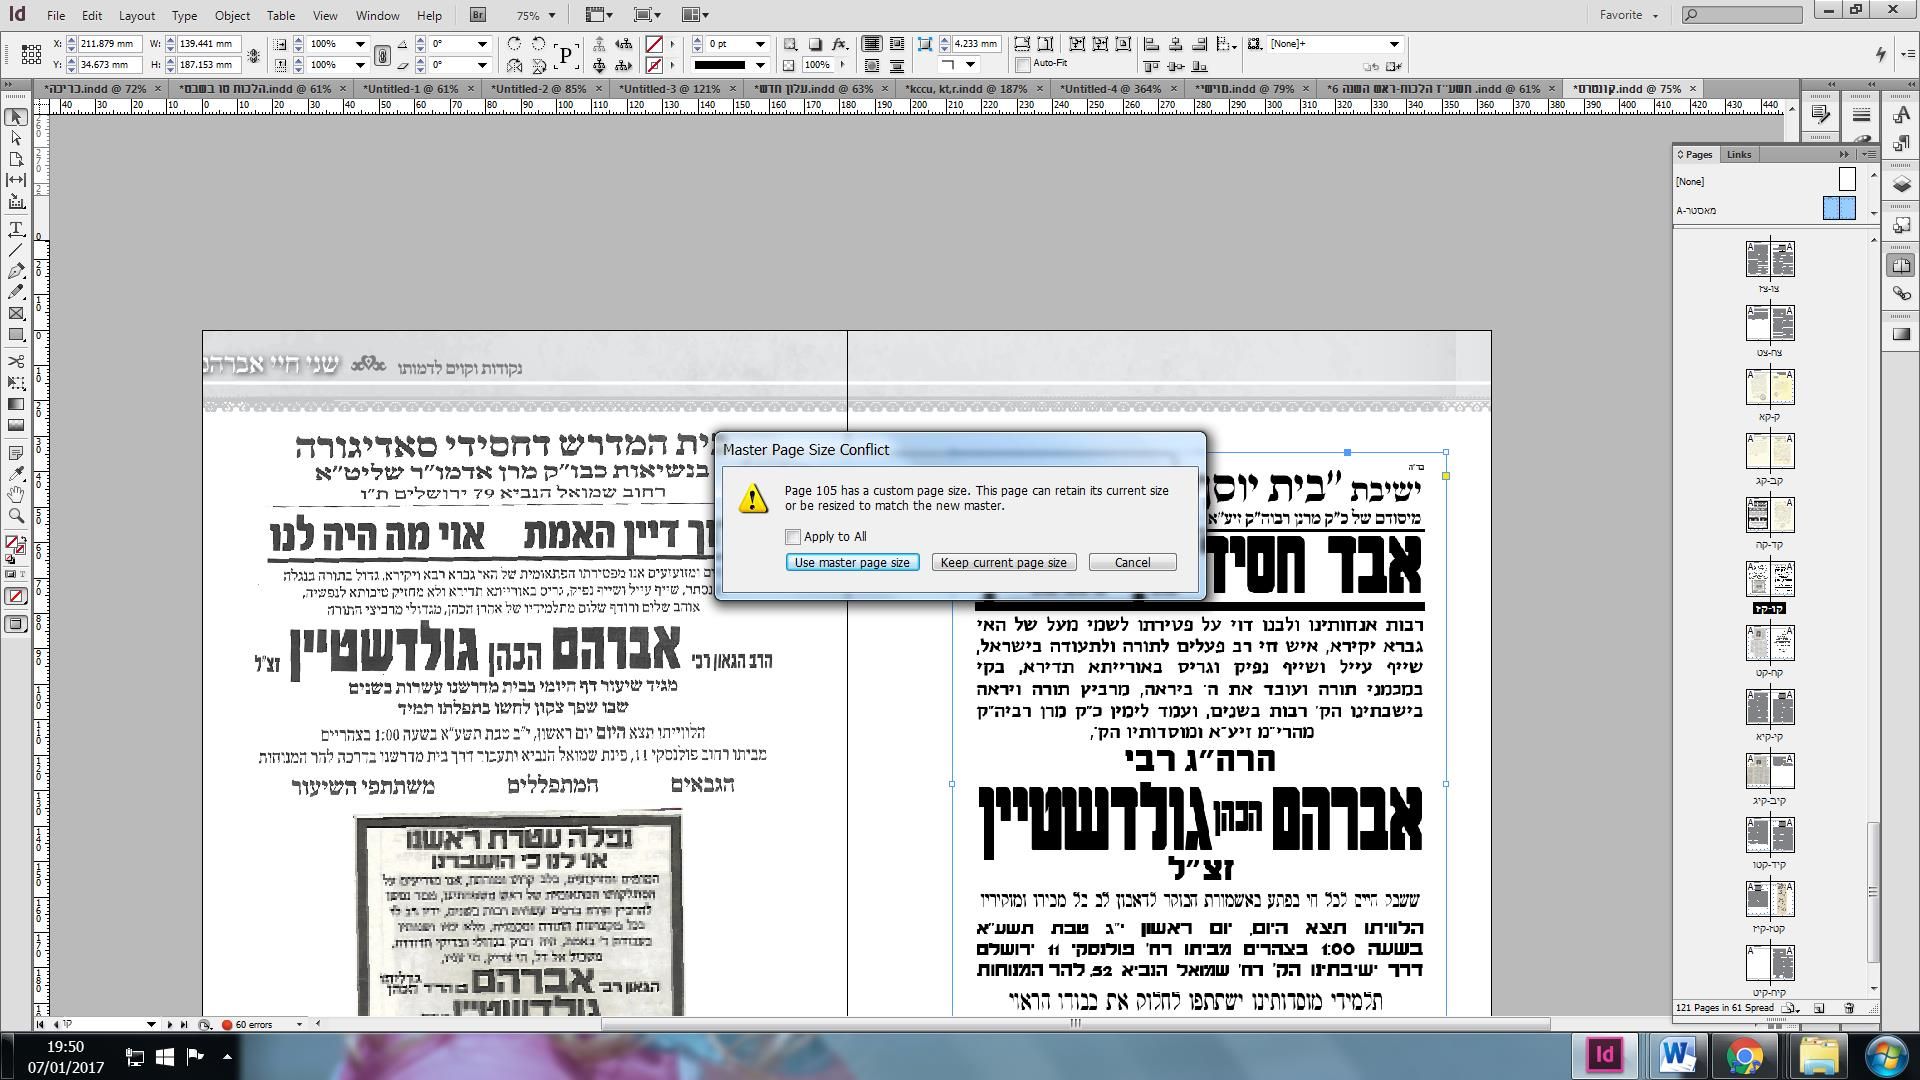Select the Zoom tool in toolbox
Viewport: 1920px width, 1080px height.
click(x=16, y=516)
